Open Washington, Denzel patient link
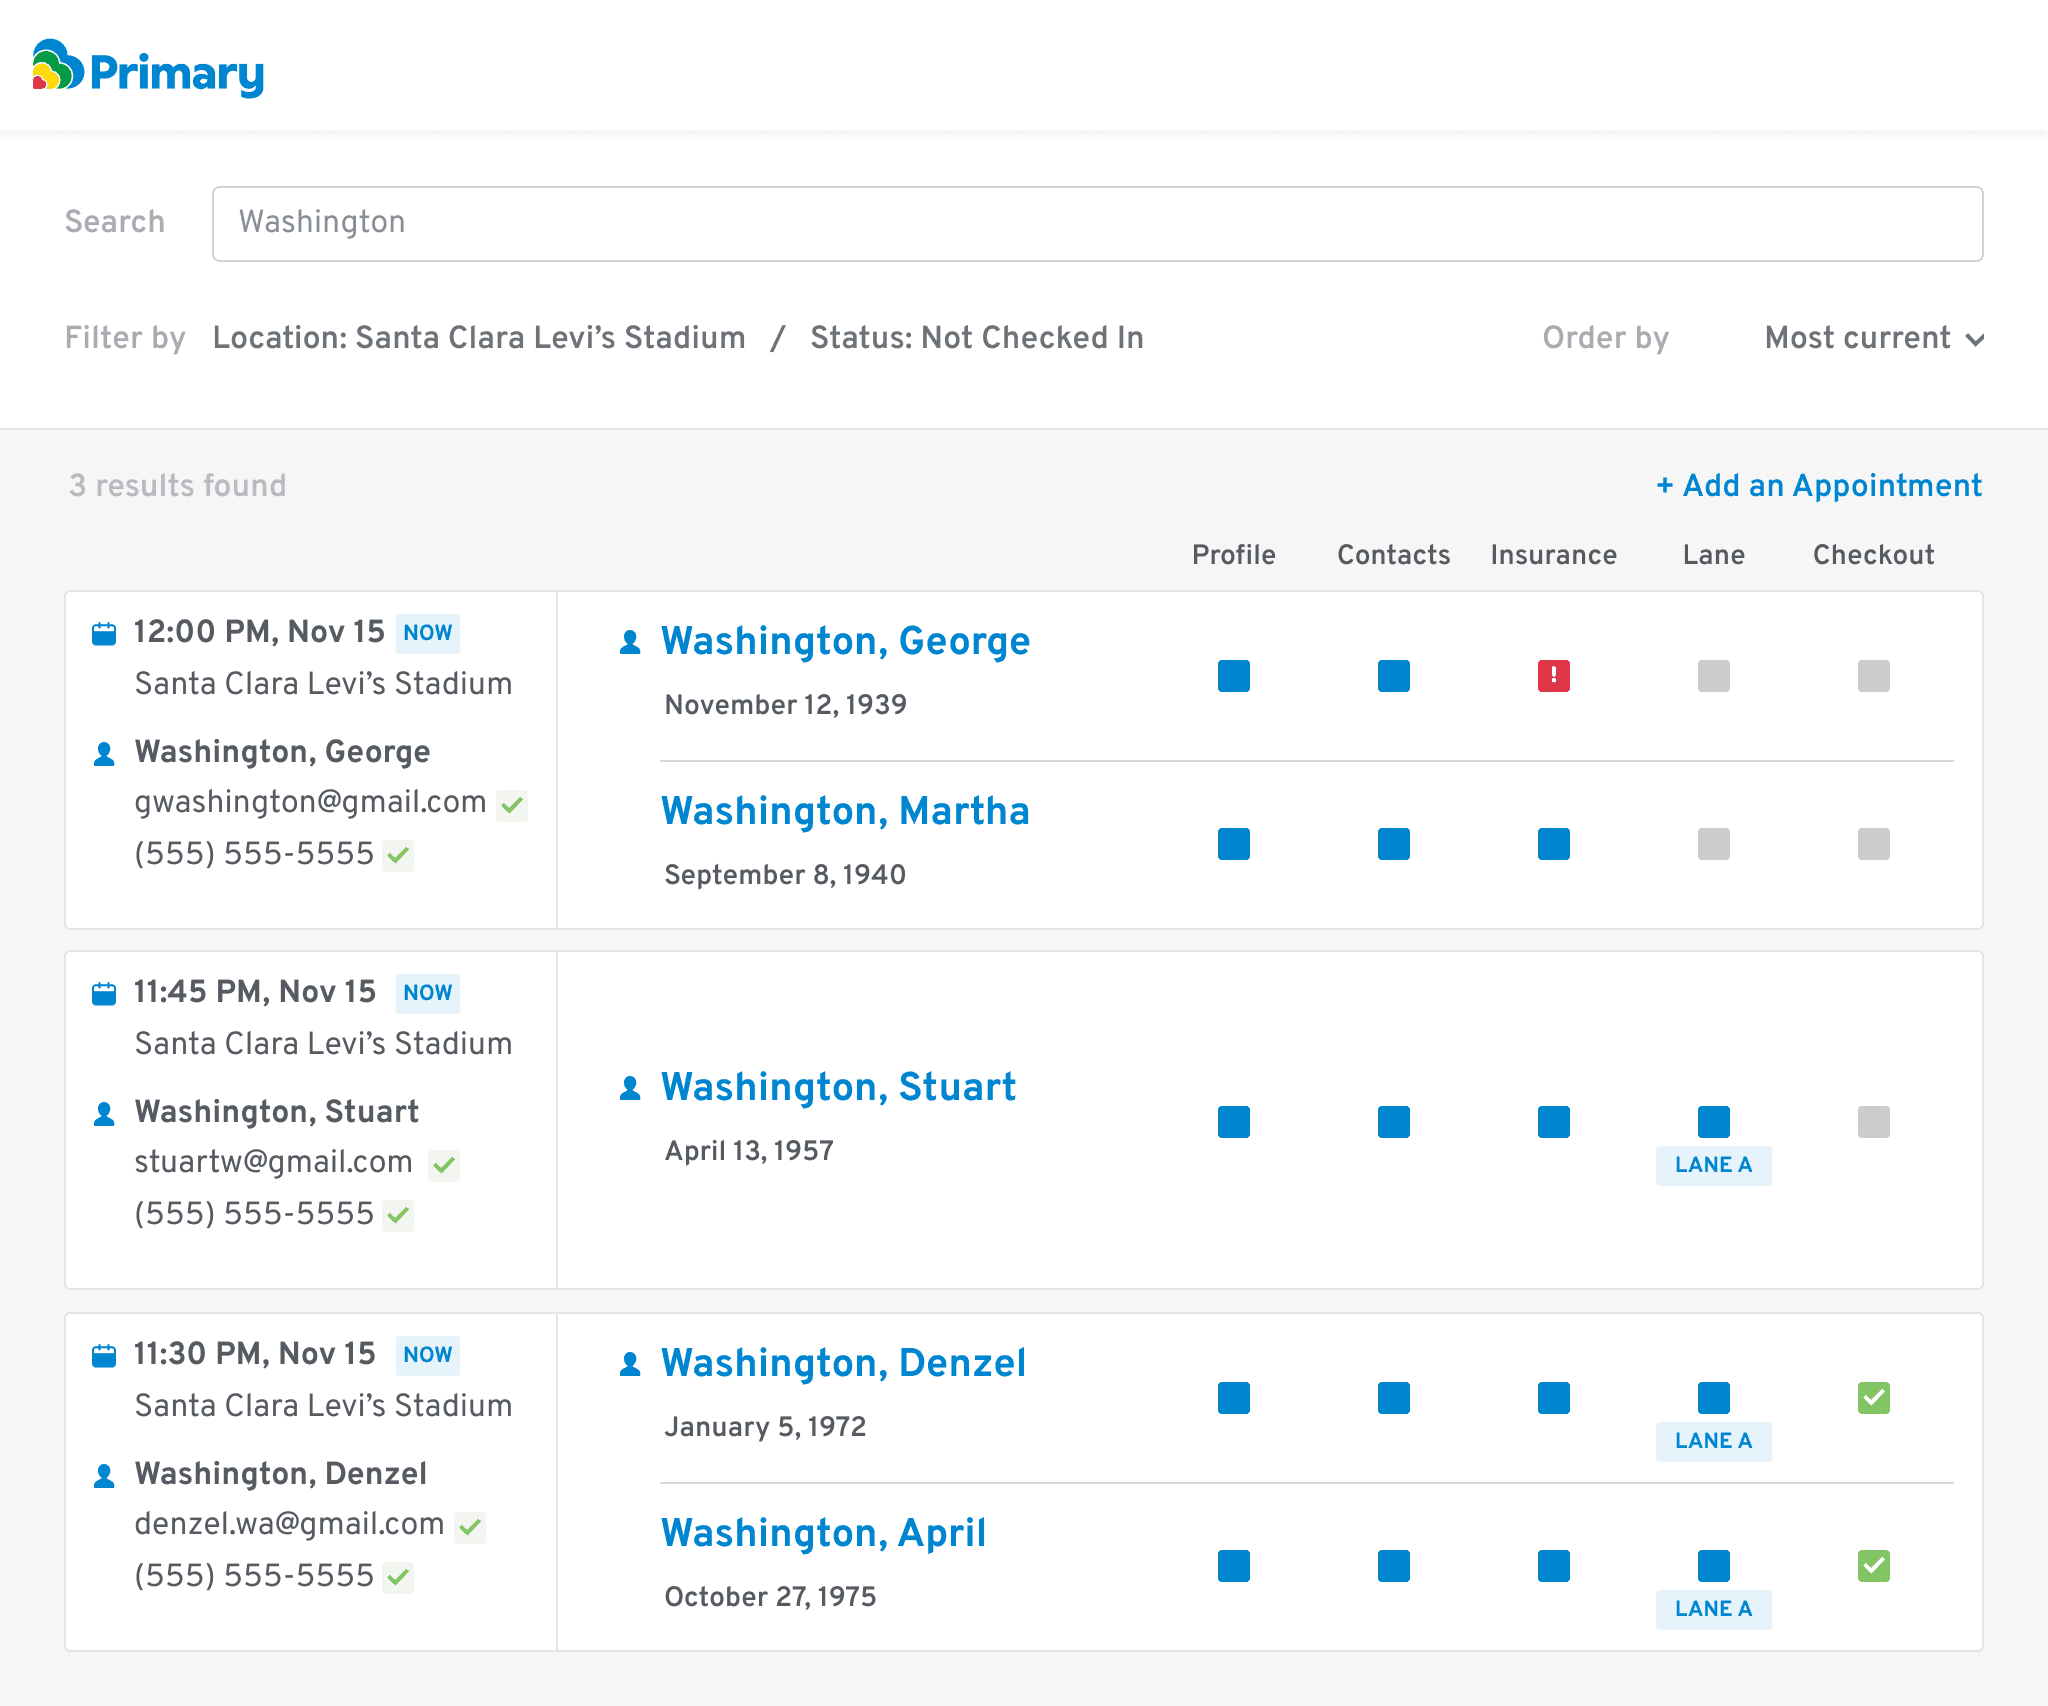This screenshot has height=1706, width=2048. (x=843, y=1363)
